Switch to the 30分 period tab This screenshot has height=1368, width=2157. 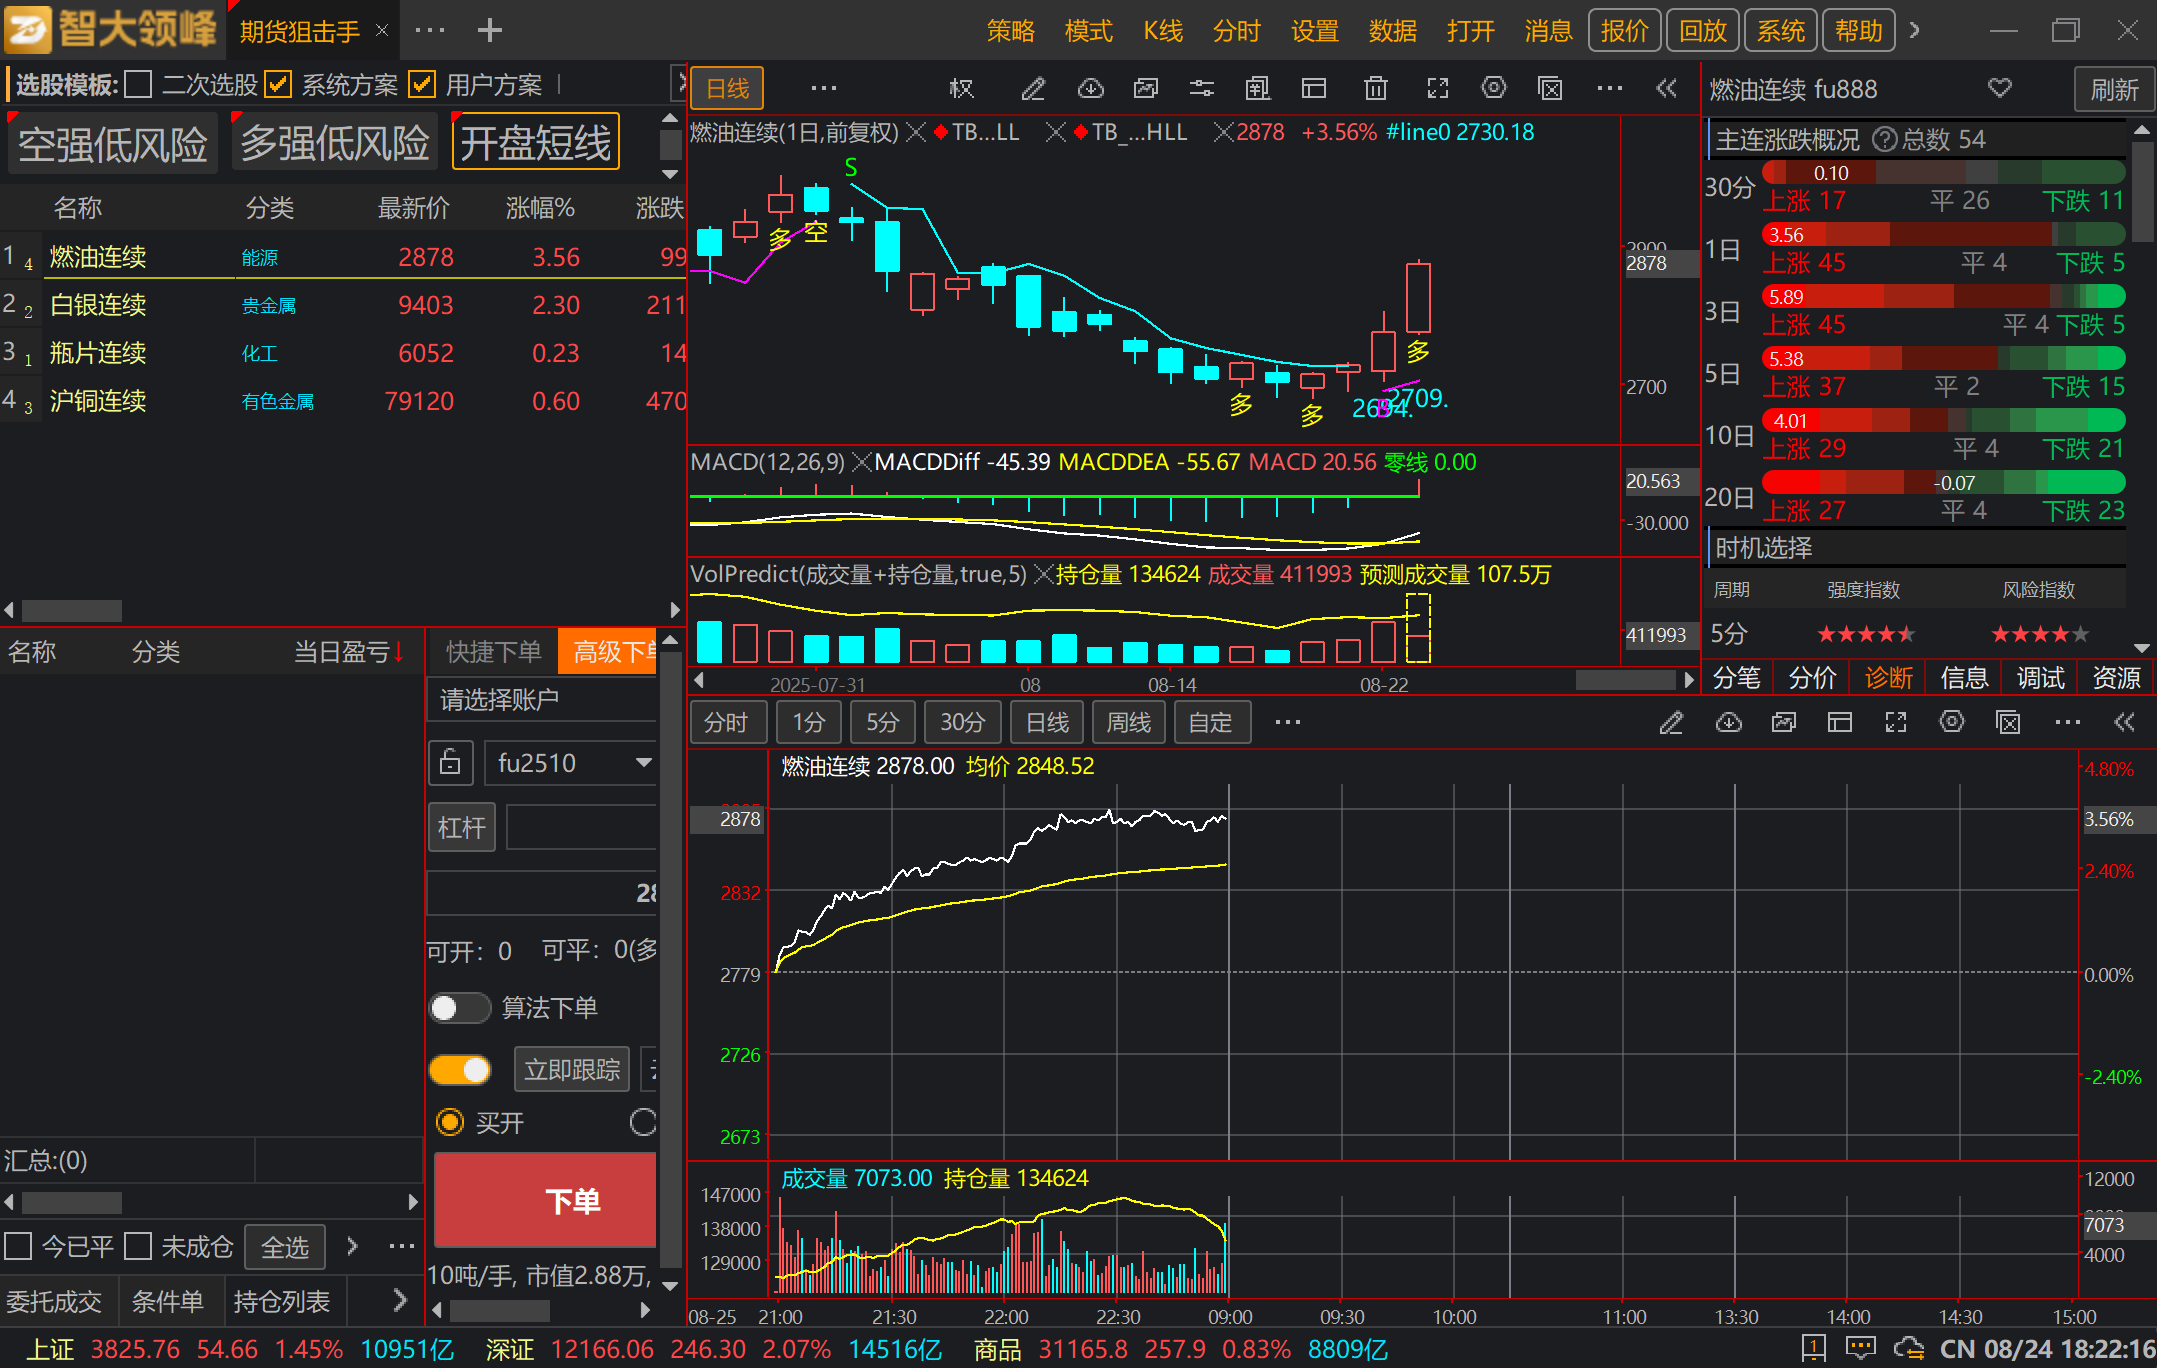click(962, 722)
